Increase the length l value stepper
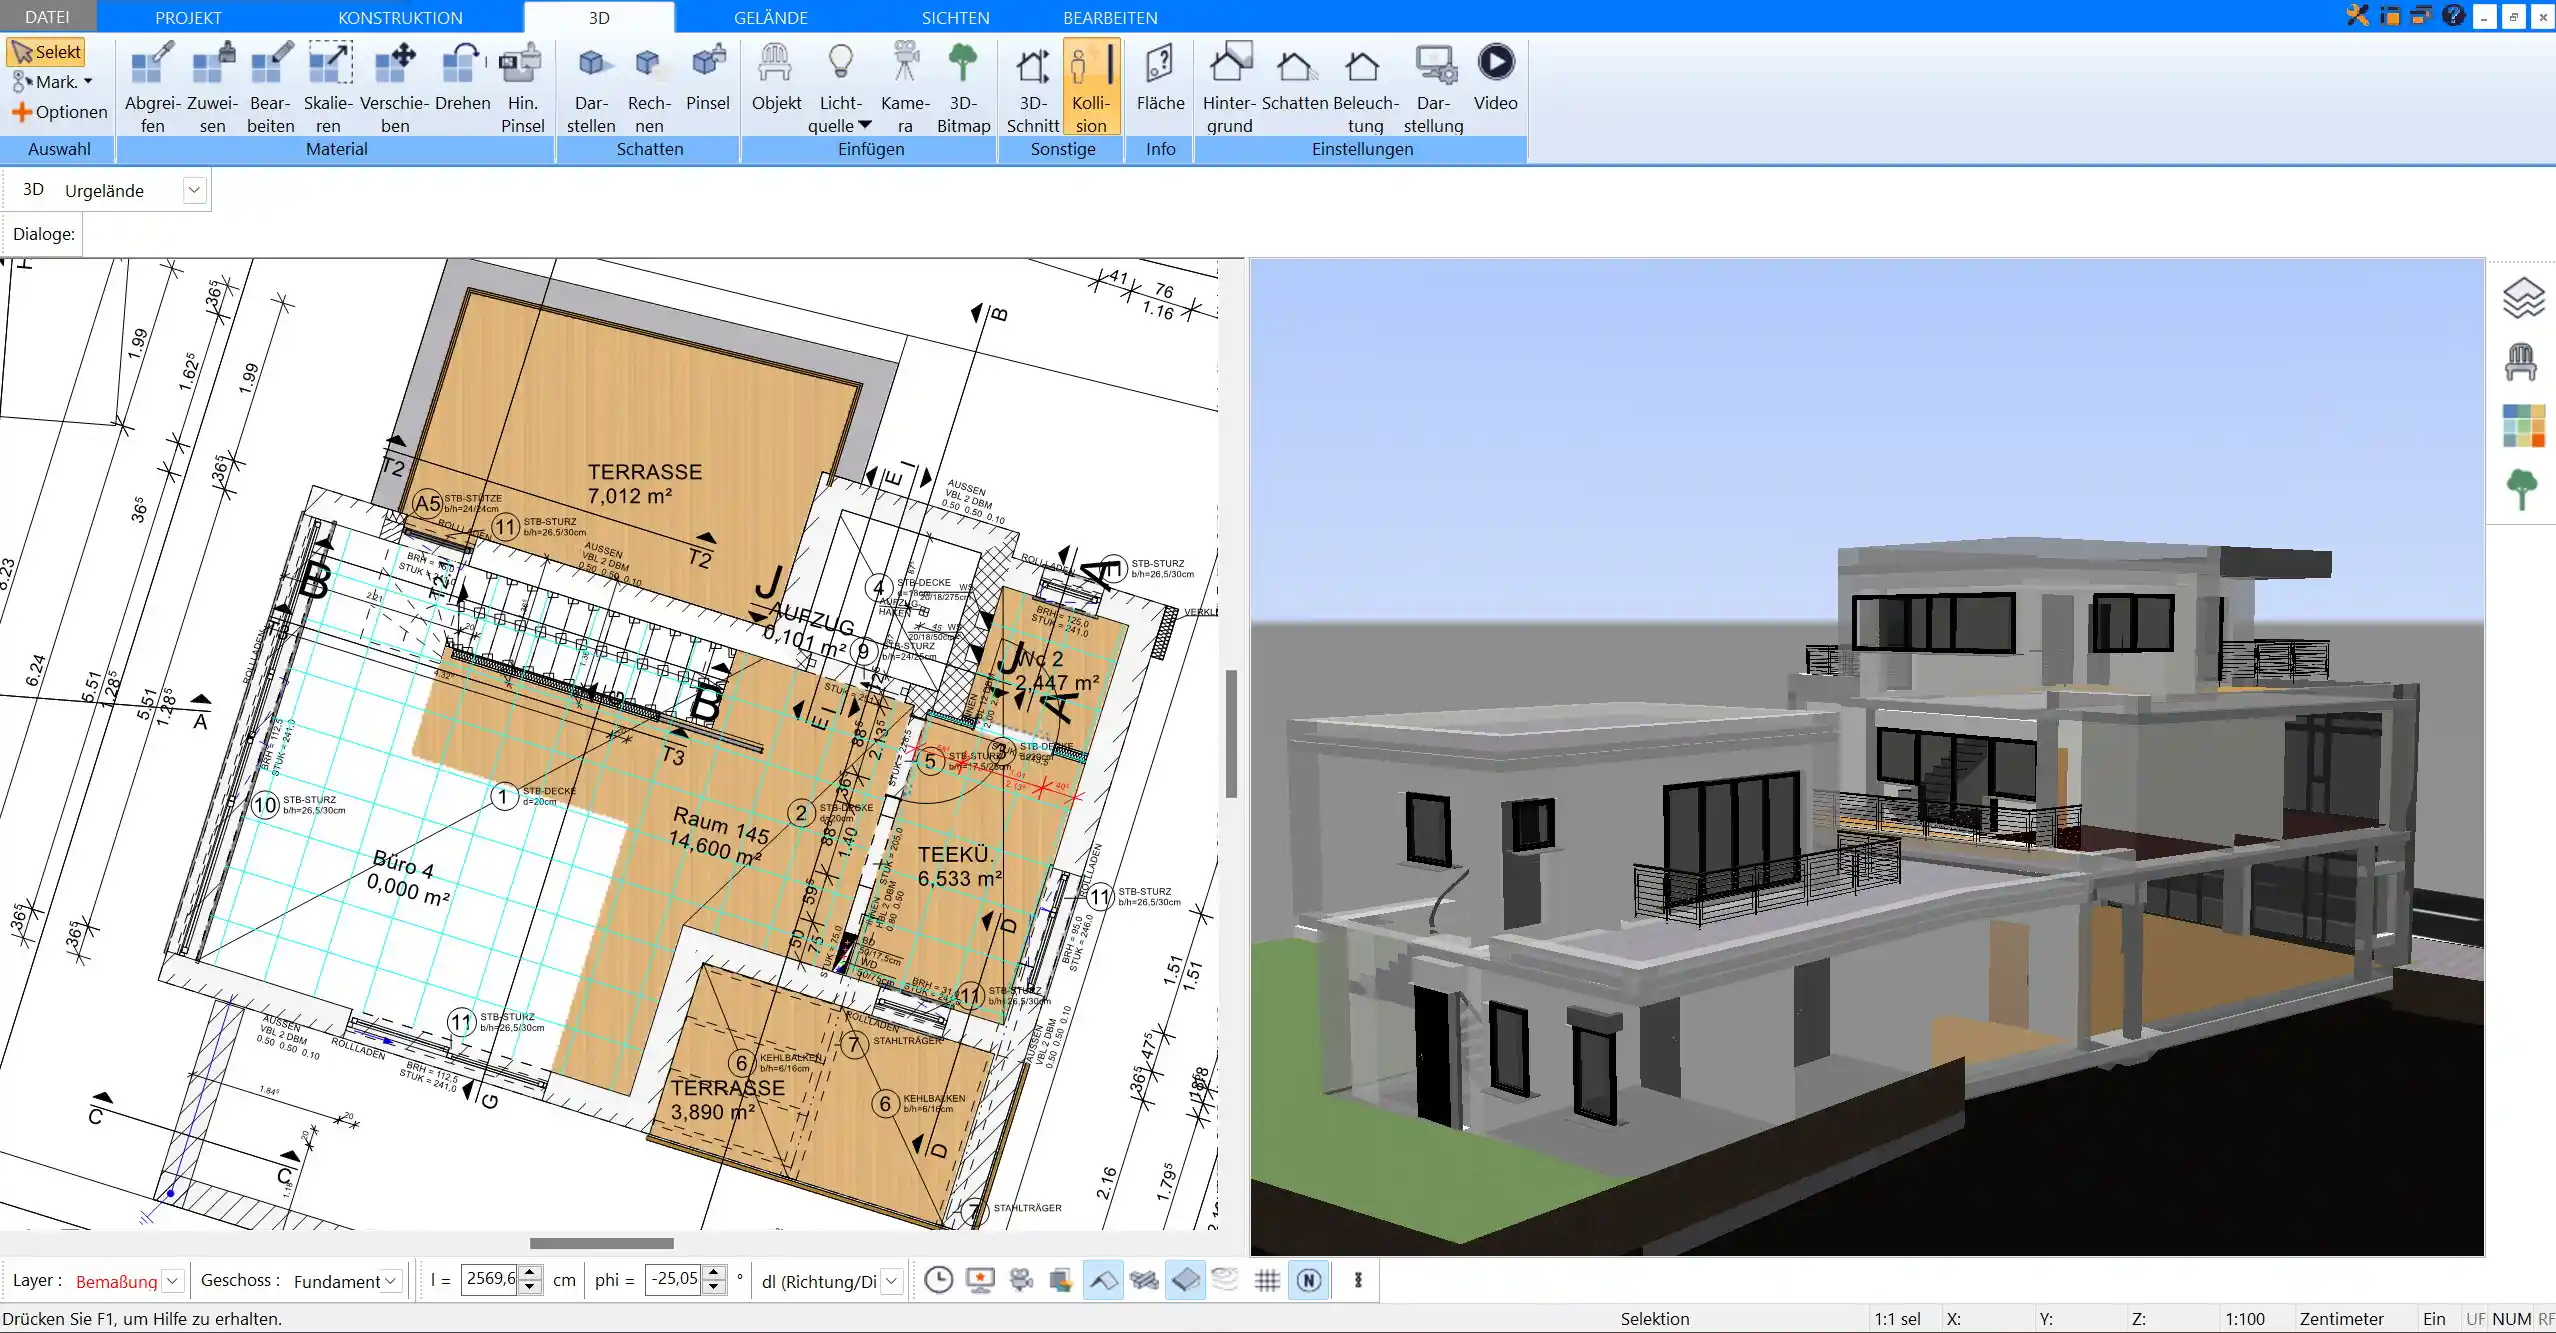Image resolution: width=2556 pixels, height=1333 pixels. coord(531,1273)
